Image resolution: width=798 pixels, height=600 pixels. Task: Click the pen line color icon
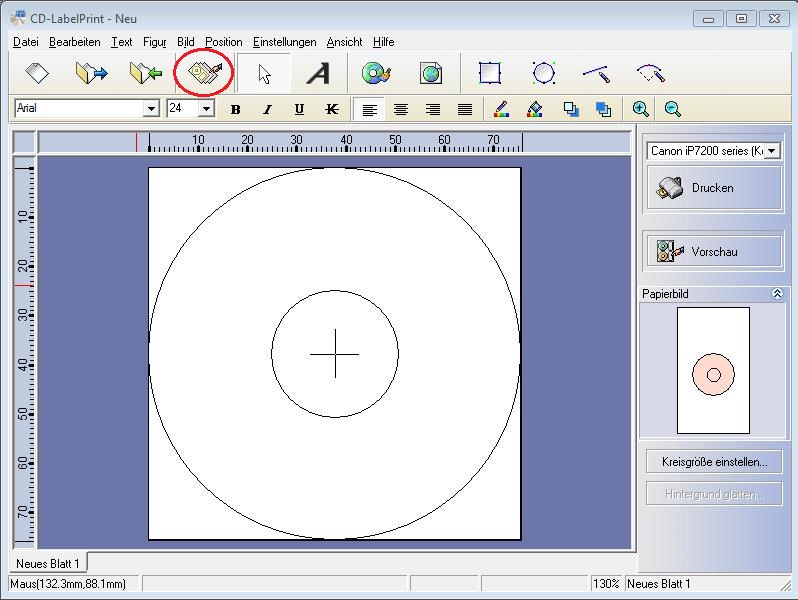click(x=502, y=109)
